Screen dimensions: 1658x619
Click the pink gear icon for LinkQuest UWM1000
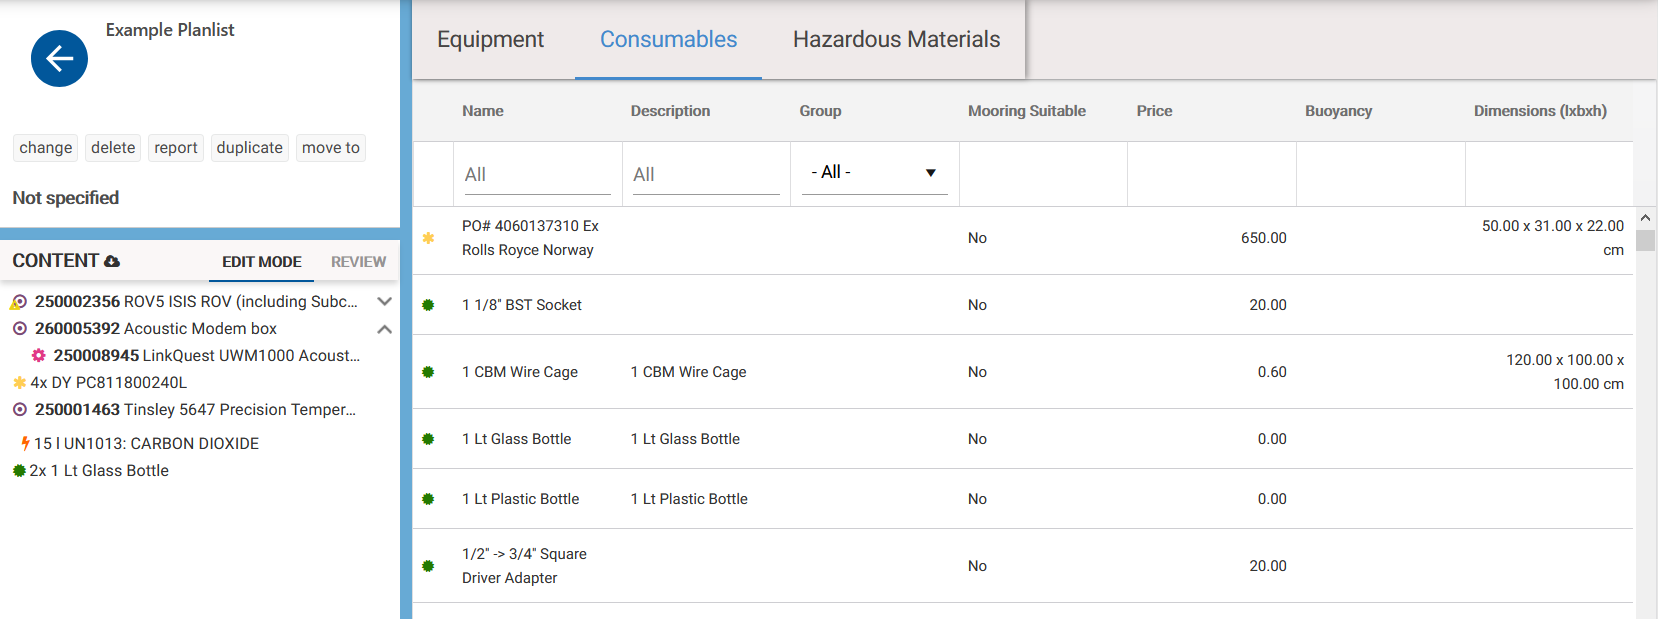[39, 356]
